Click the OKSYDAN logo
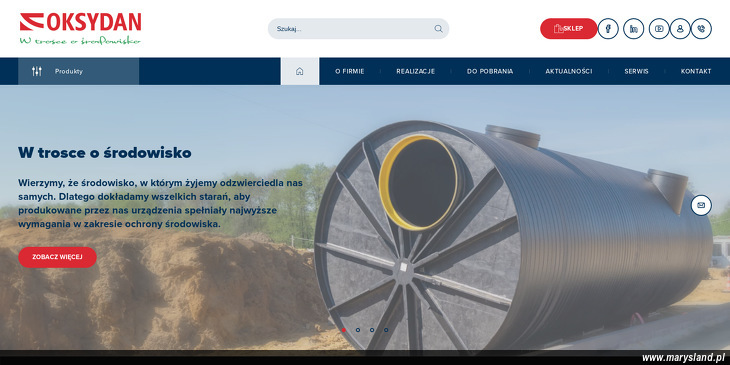Screen dimensions: 730x365 click(81, 28)
